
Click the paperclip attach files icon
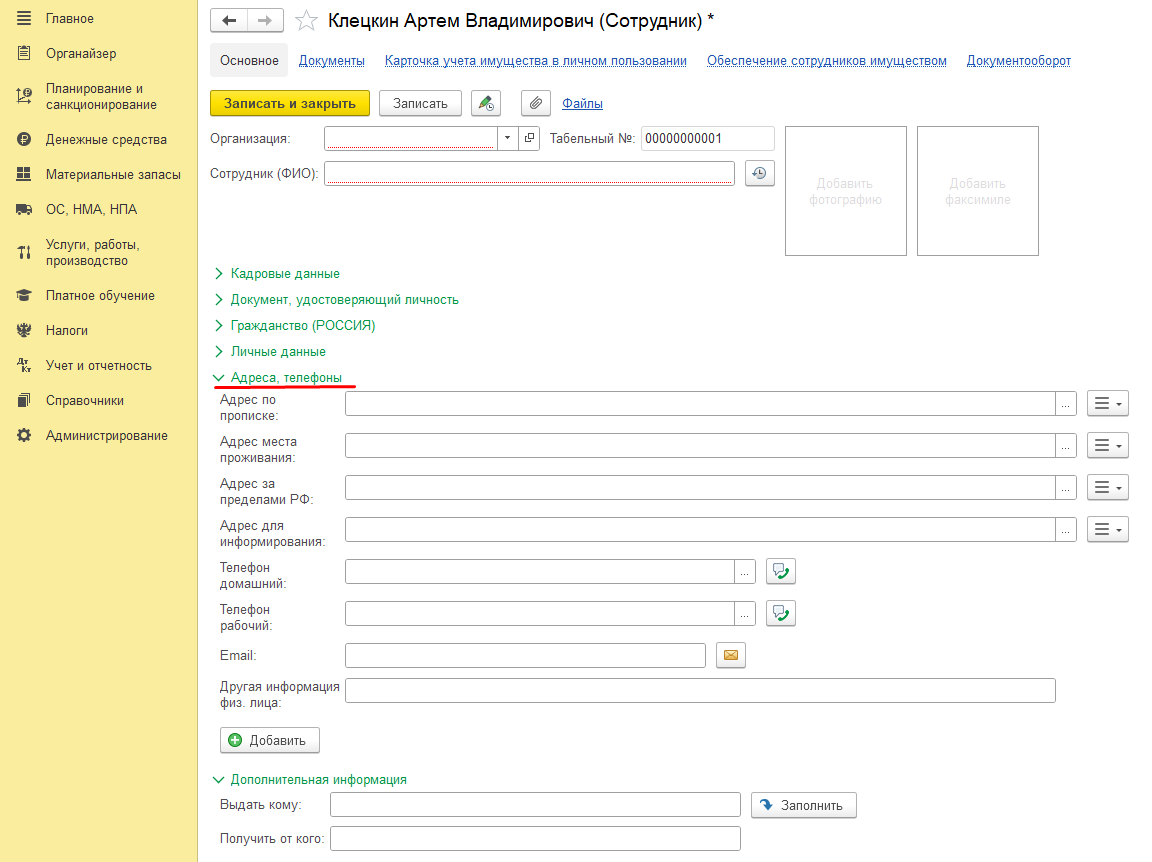coord(536,104)
